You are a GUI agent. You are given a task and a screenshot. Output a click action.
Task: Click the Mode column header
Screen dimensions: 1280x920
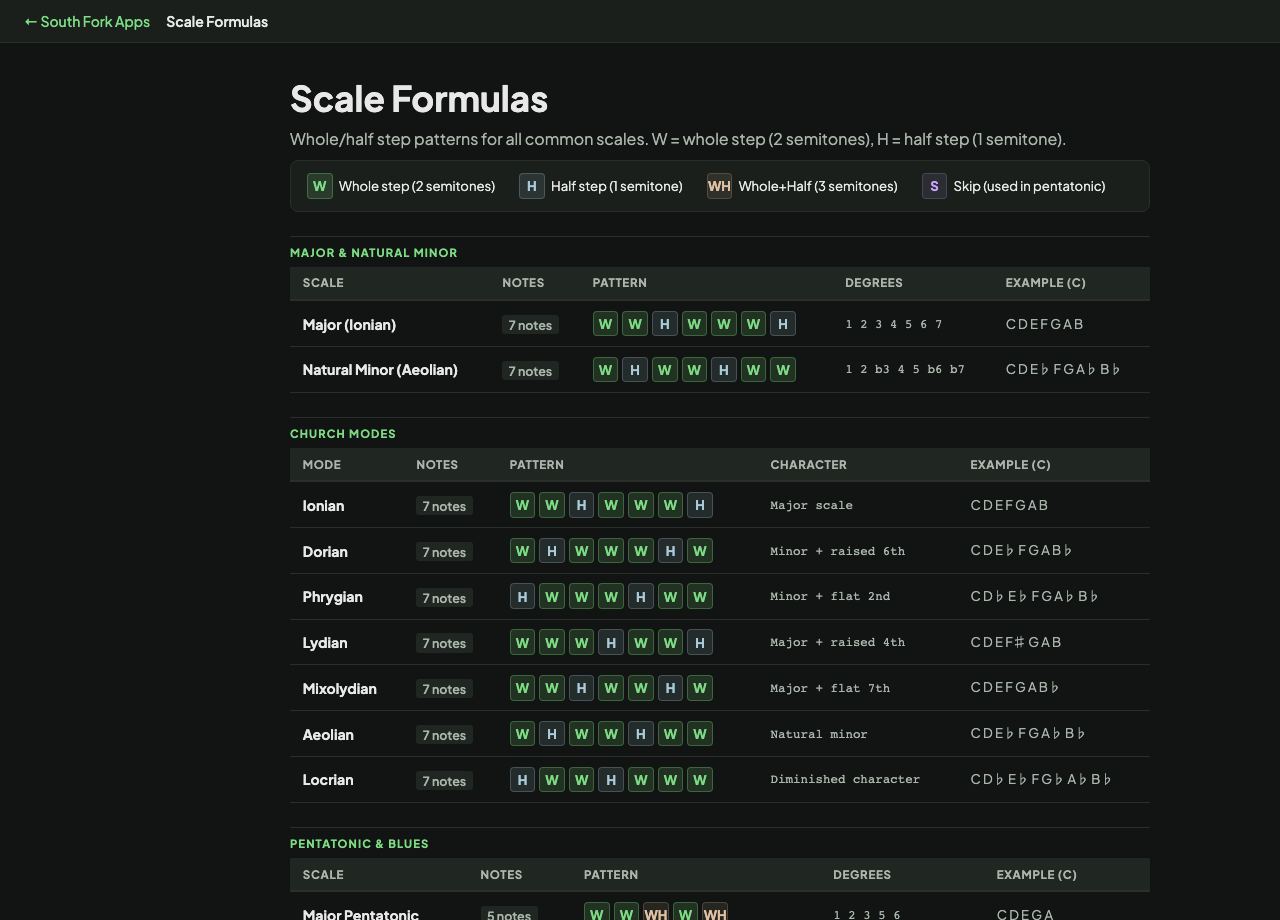point(322,464)
